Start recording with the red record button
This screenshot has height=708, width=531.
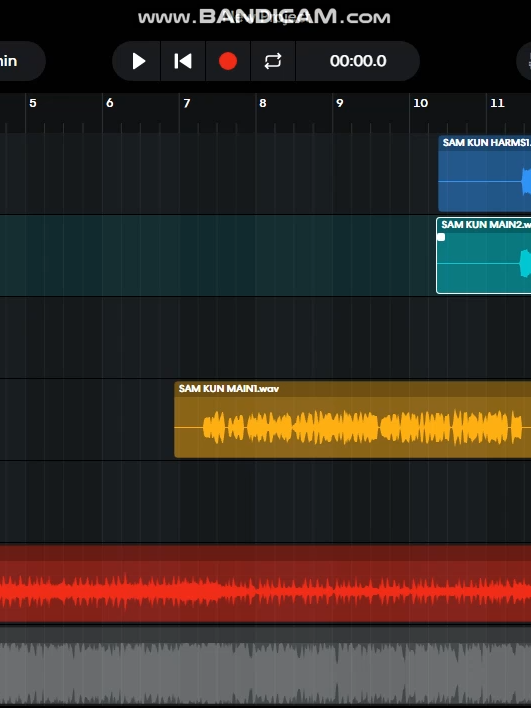228,61
